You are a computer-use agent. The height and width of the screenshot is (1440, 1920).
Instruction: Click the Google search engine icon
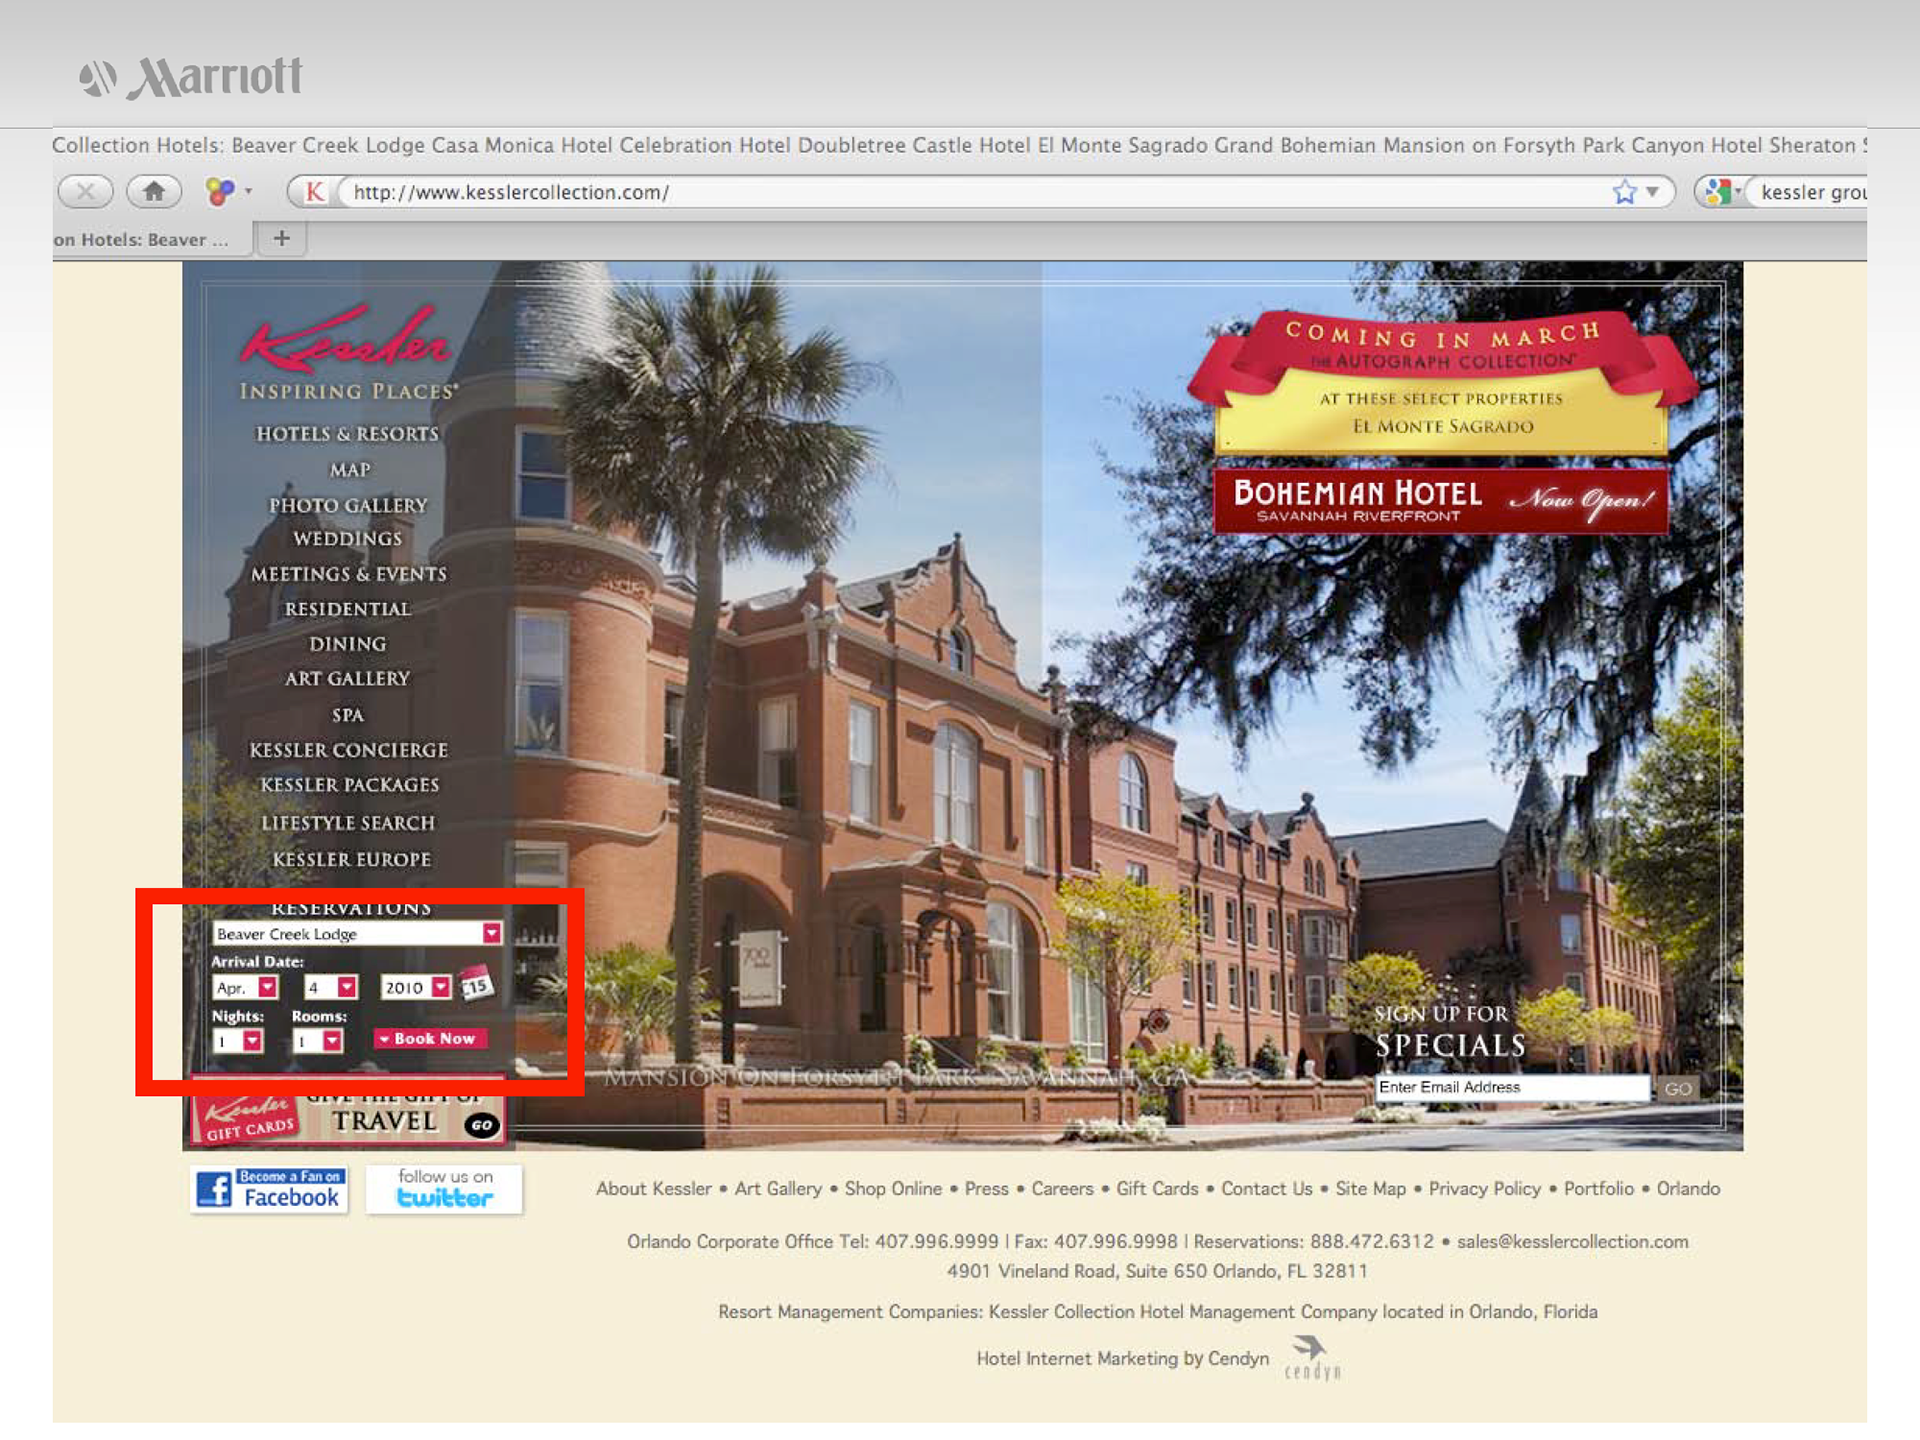[1718, 191]
